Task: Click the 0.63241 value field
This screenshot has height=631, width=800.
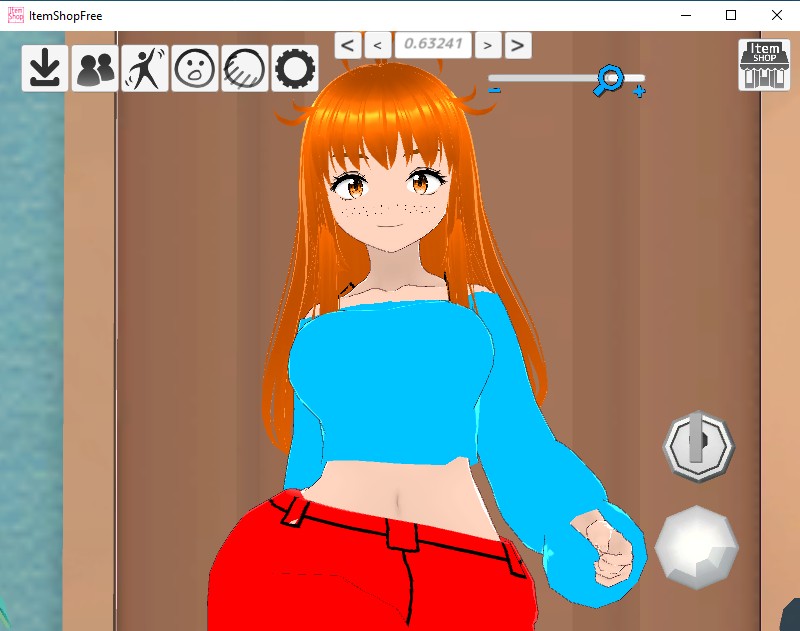Action: click(x=432, y=45)
